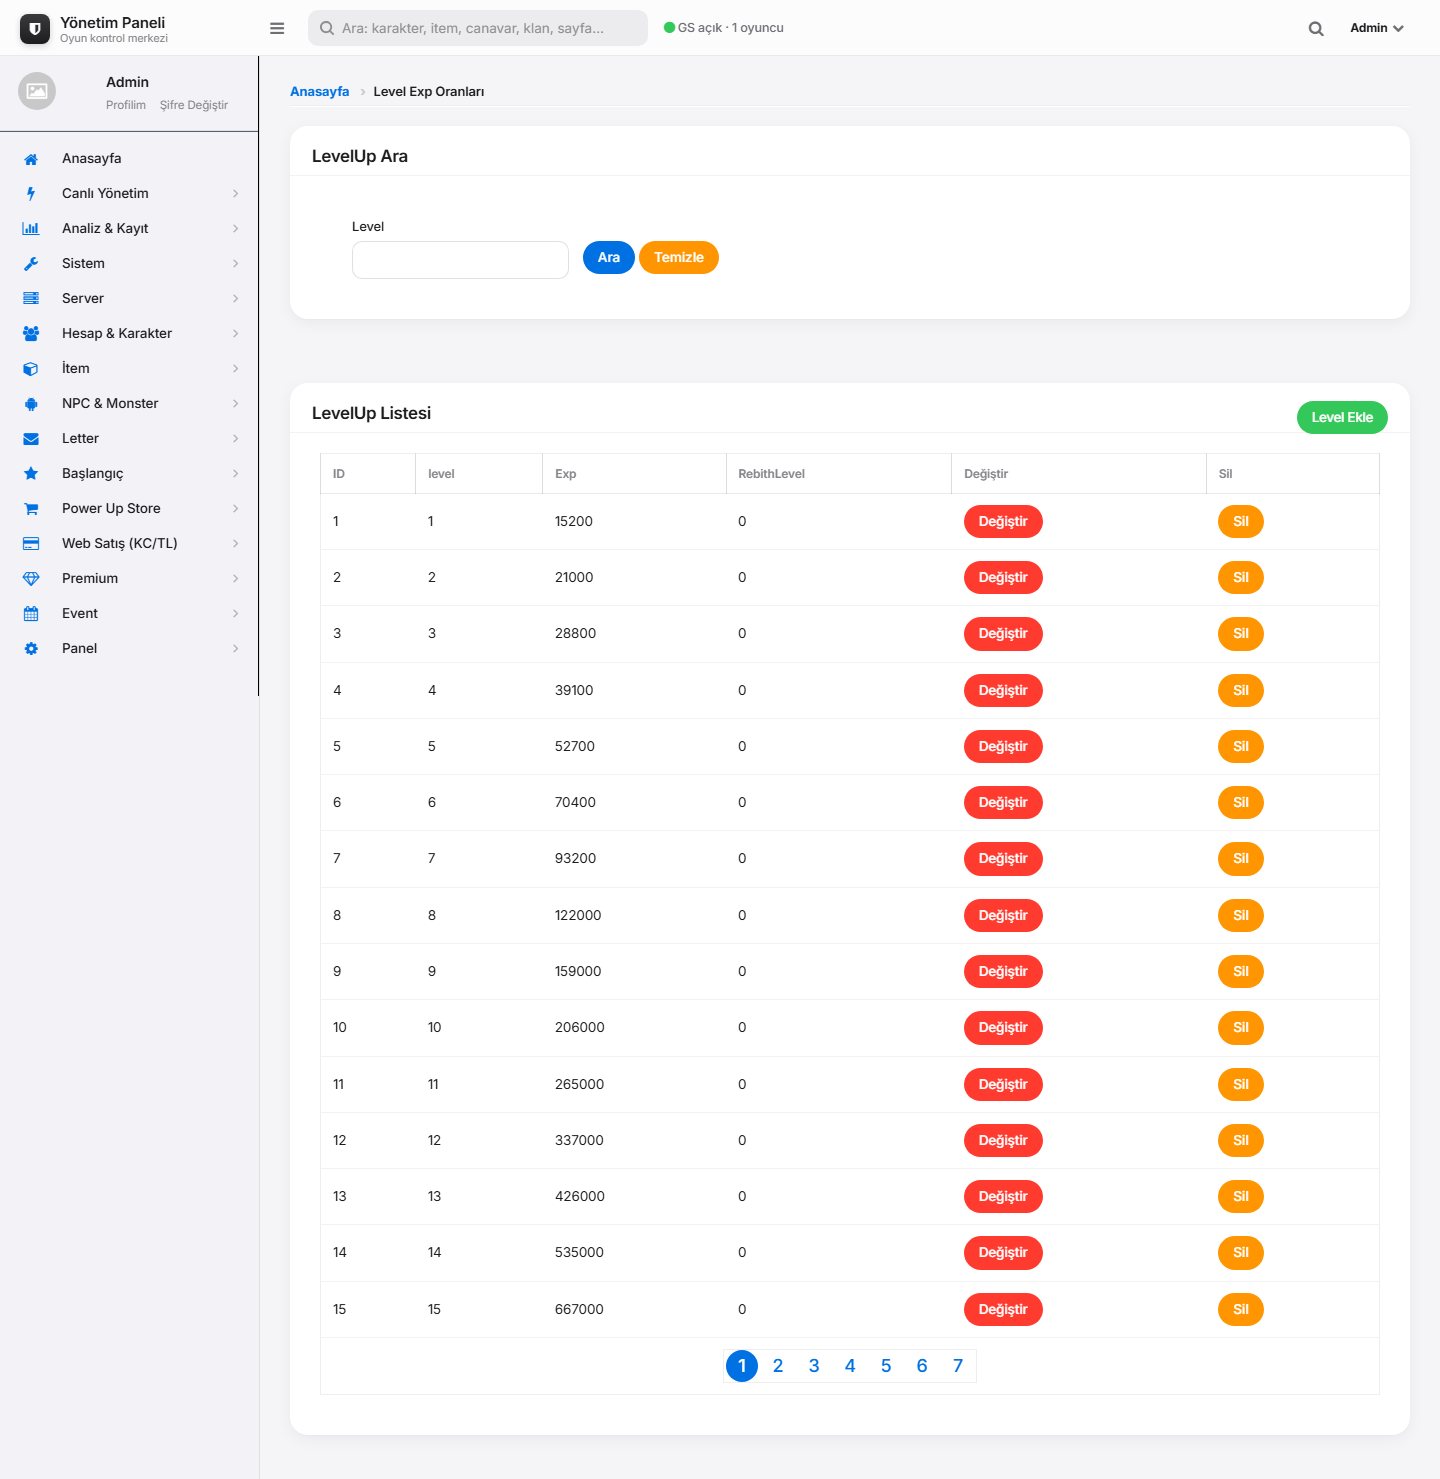Go to page 3 of pagination
1440x1479 pixels.
814,1366
